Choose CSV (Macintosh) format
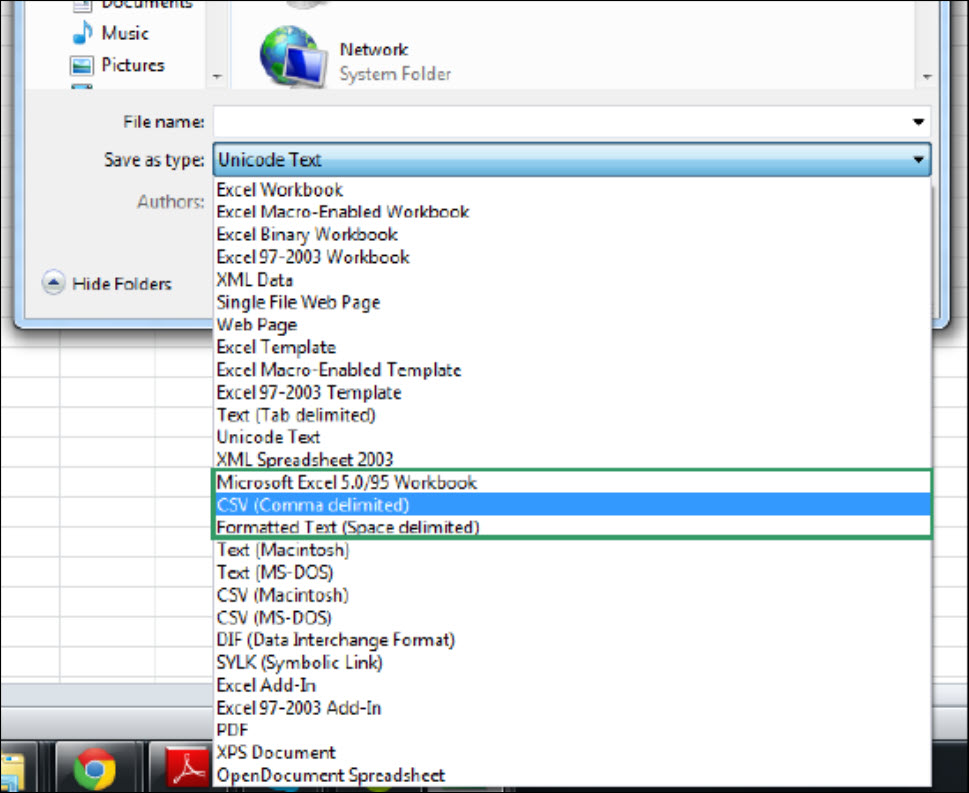The width and height of the screenshot is (969, 793). [x=572, y=595]
